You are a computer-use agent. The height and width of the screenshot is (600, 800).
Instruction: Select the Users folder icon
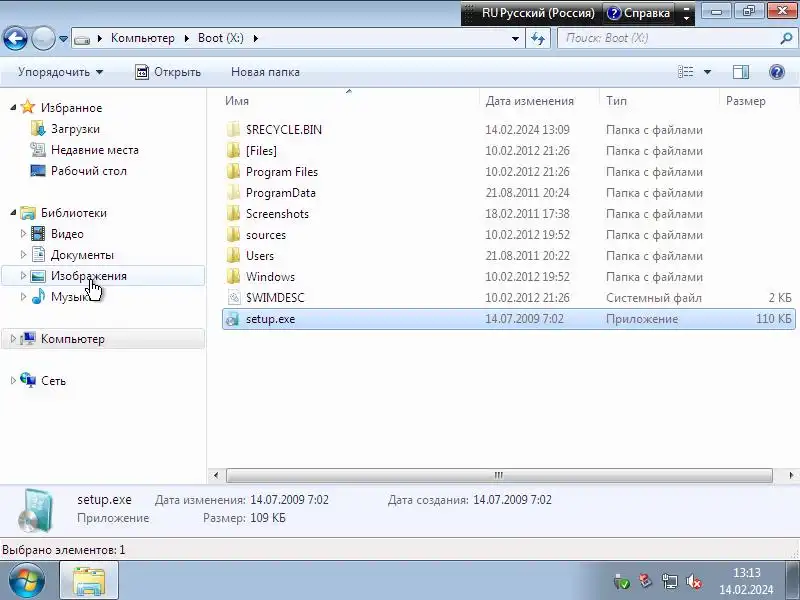(x=233, y=255)
